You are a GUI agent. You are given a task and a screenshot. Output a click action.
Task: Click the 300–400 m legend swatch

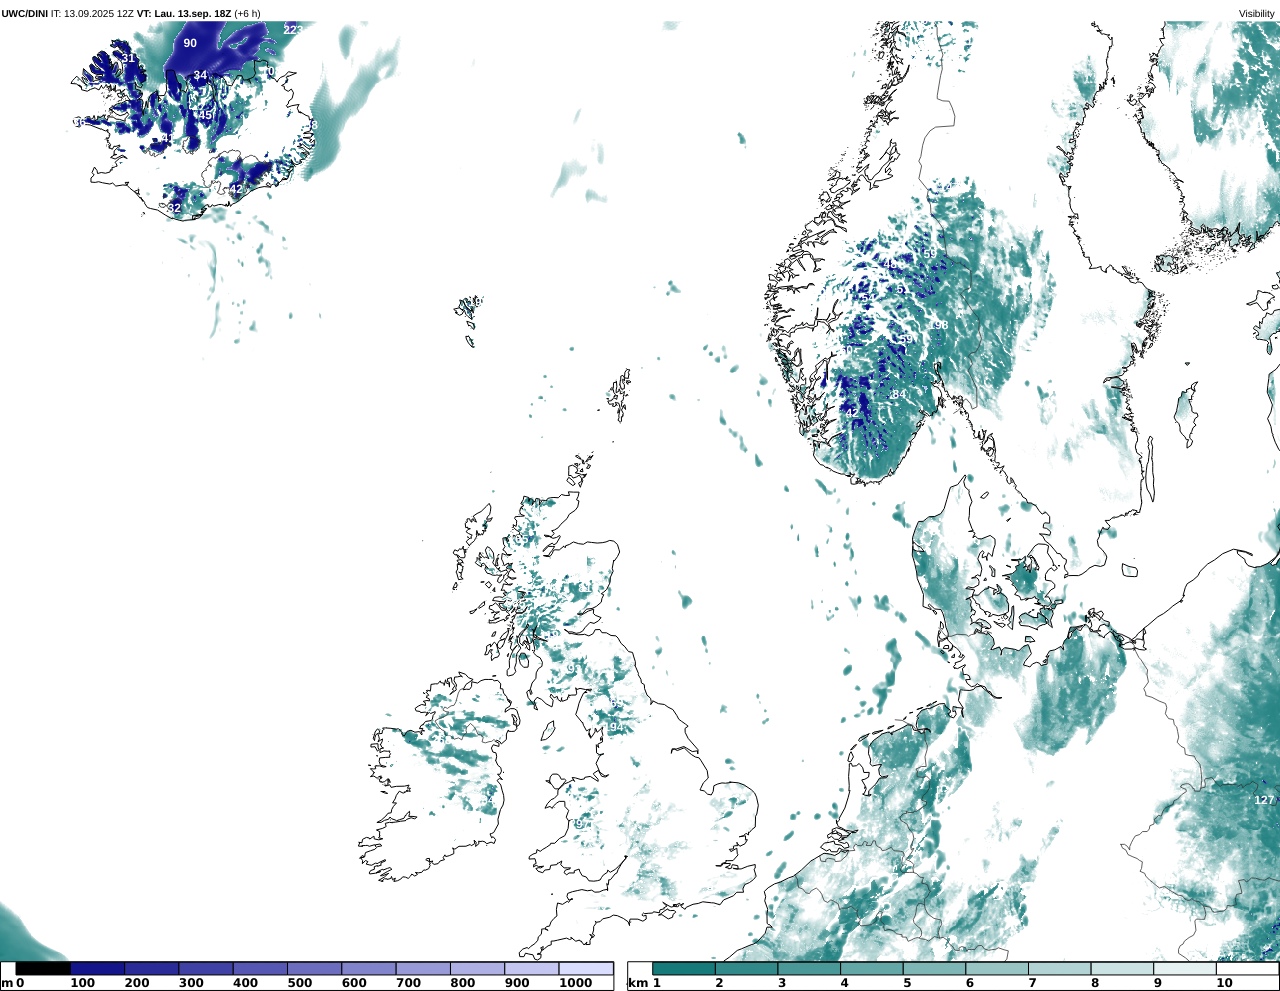tap(206, 968)
